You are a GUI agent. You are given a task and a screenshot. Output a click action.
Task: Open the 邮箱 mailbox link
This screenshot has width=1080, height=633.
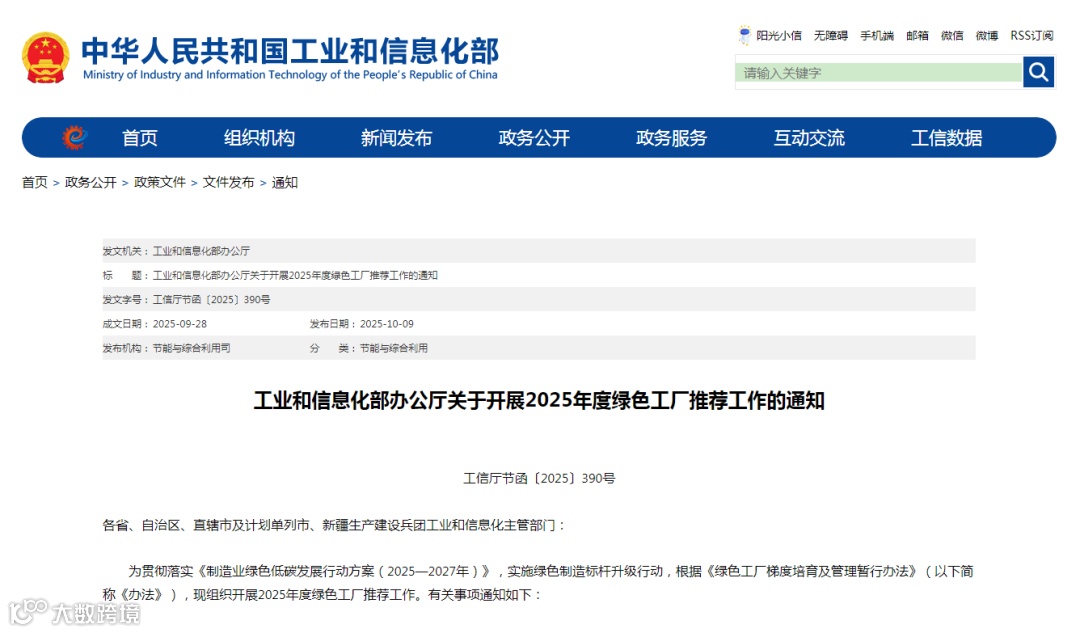(x=916, y=35)
